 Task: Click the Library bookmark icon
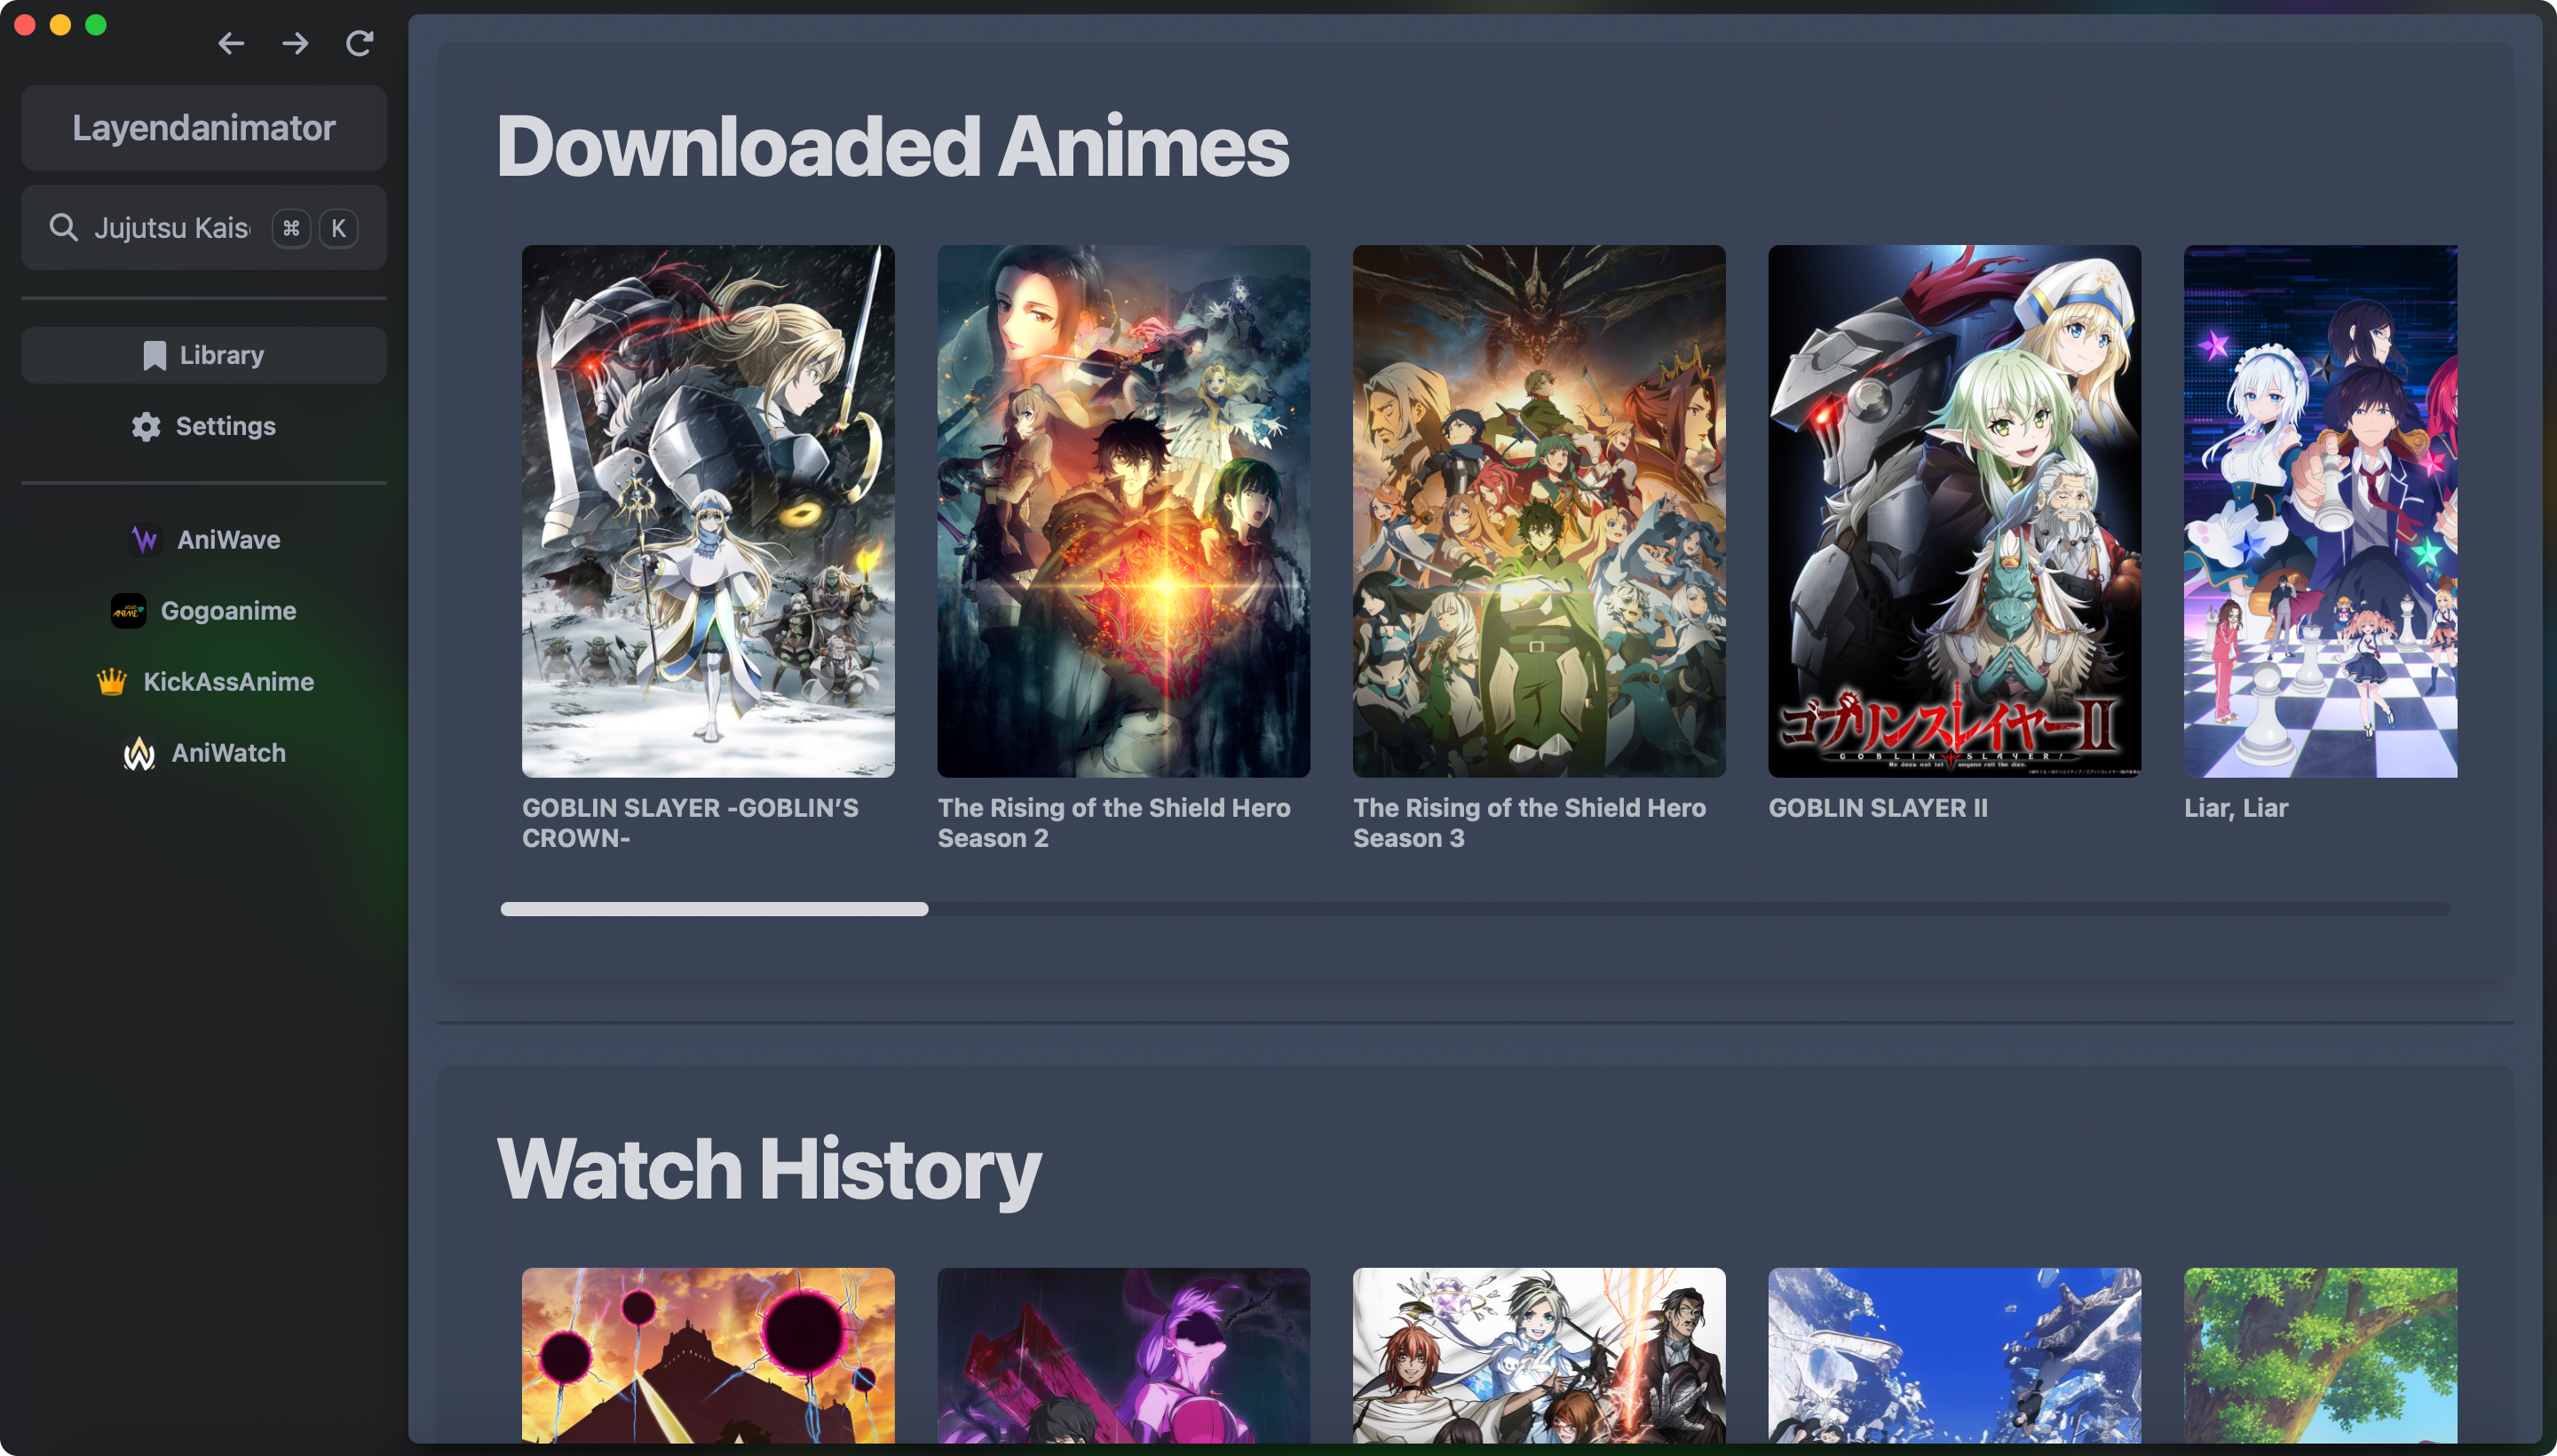(154, 356)
